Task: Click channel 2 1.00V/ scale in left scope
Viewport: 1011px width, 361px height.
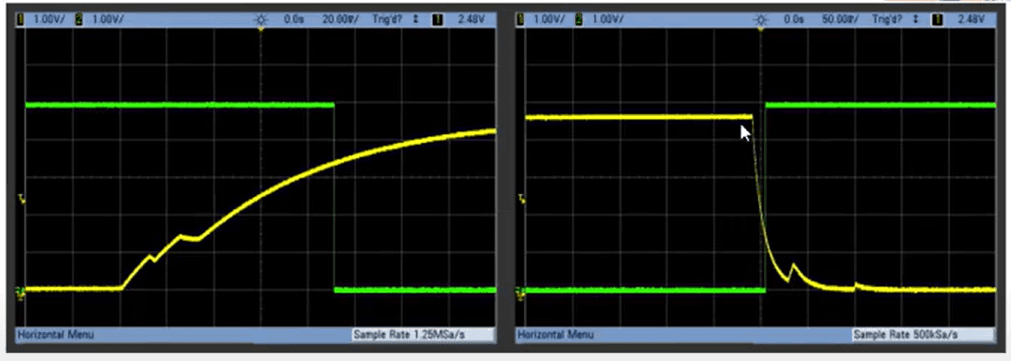Action: click(x=108, y=20)
